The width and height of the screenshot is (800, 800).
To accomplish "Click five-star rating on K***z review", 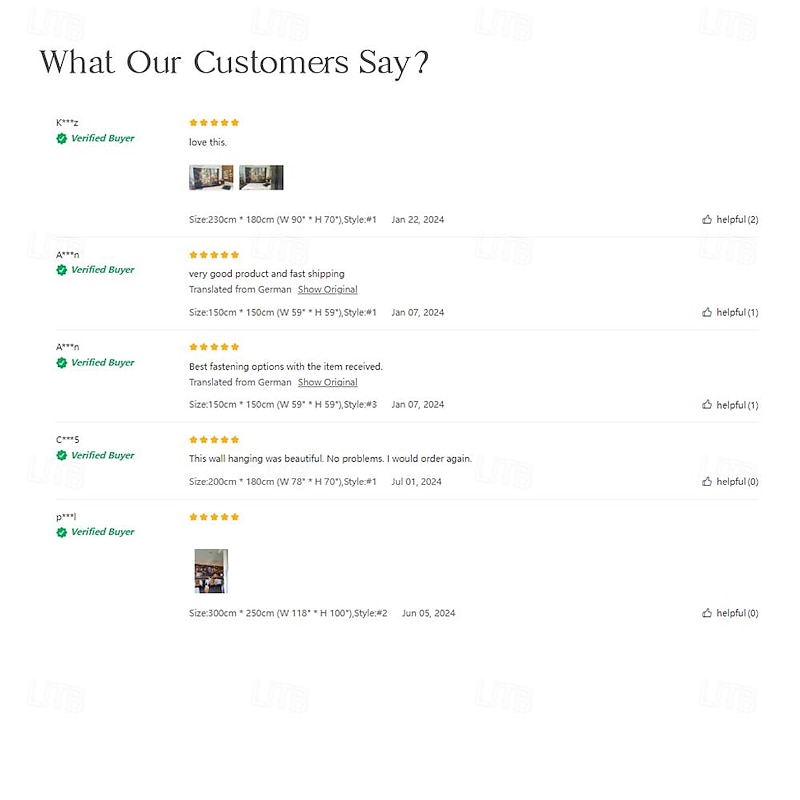I will tap(214, 122).
